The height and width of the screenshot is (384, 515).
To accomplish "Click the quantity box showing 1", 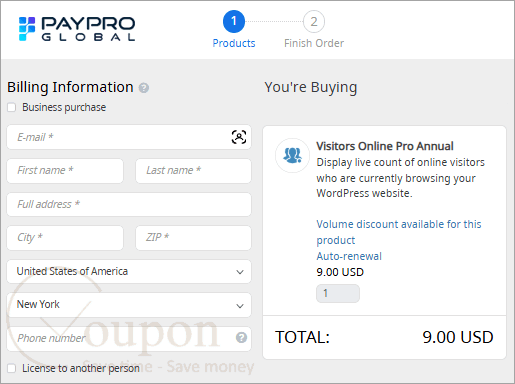I will click(x=338, y=293).
